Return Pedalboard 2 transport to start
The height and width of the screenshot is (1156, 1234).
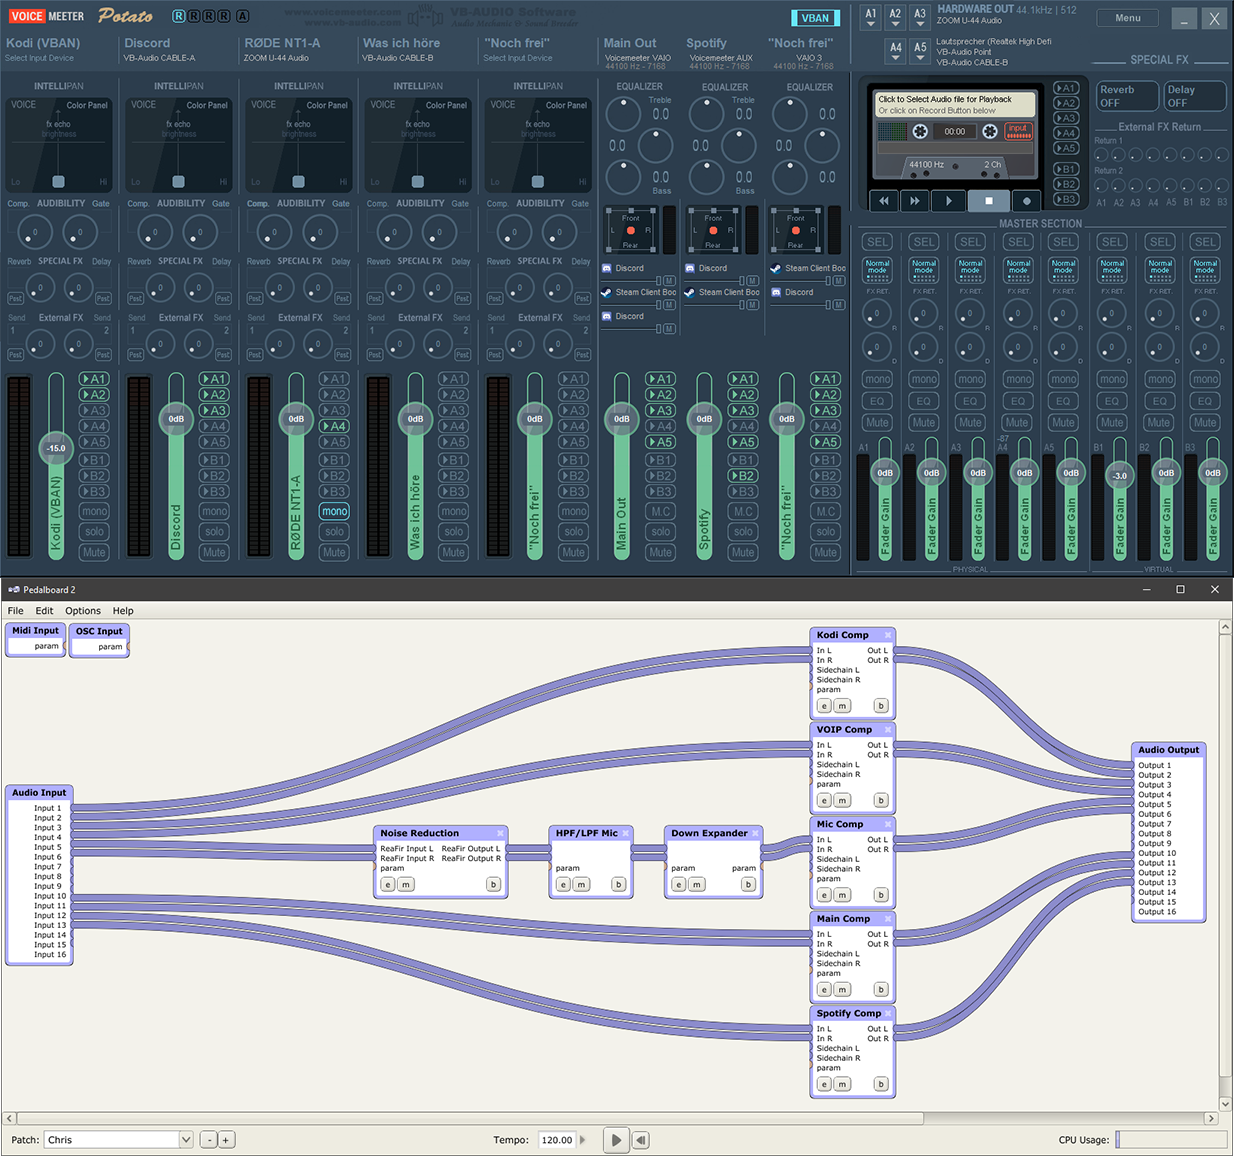click(x=641, y=1140)
